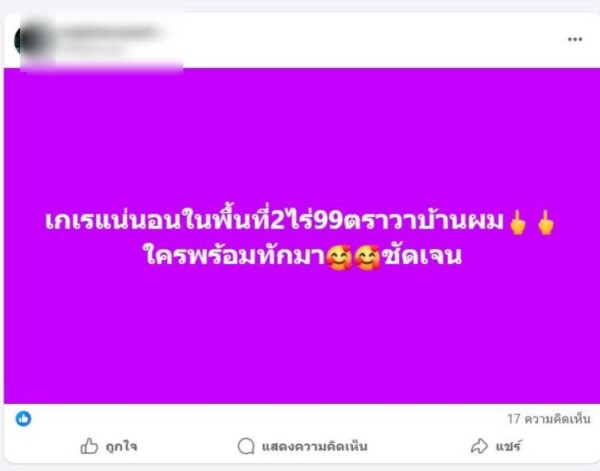Click the first hugging face emoji
This screenshot has height=471, width=600.
click(x=339, y=258)
